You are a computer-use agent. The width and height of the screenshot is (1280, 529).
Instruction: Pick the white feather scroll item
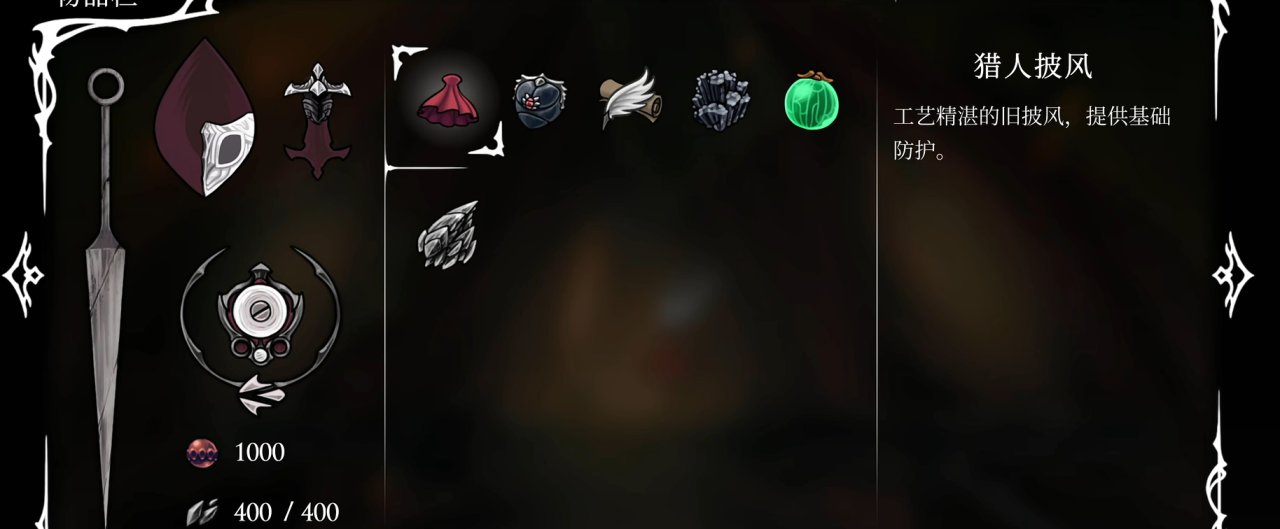tap(630, 99)
